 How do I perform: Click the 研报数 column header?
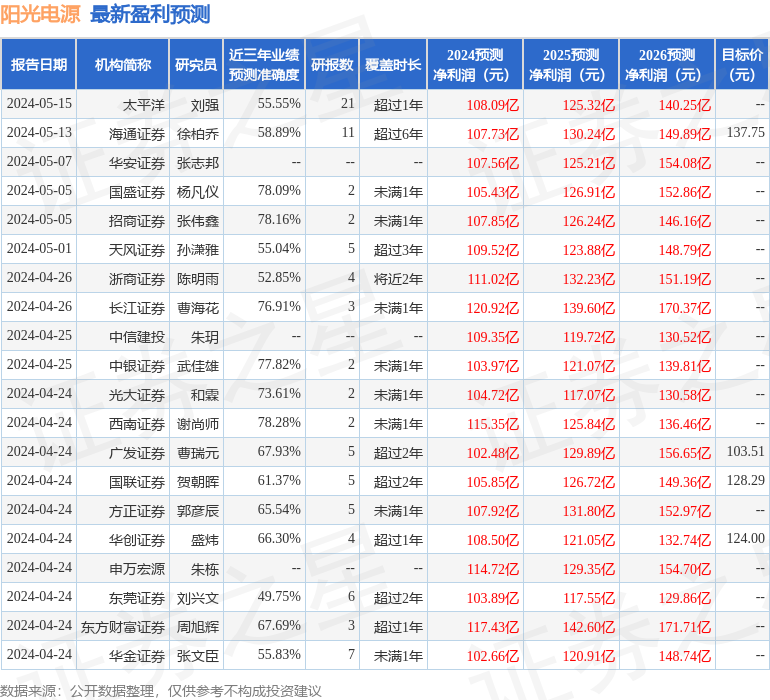[x=332, y=64]
